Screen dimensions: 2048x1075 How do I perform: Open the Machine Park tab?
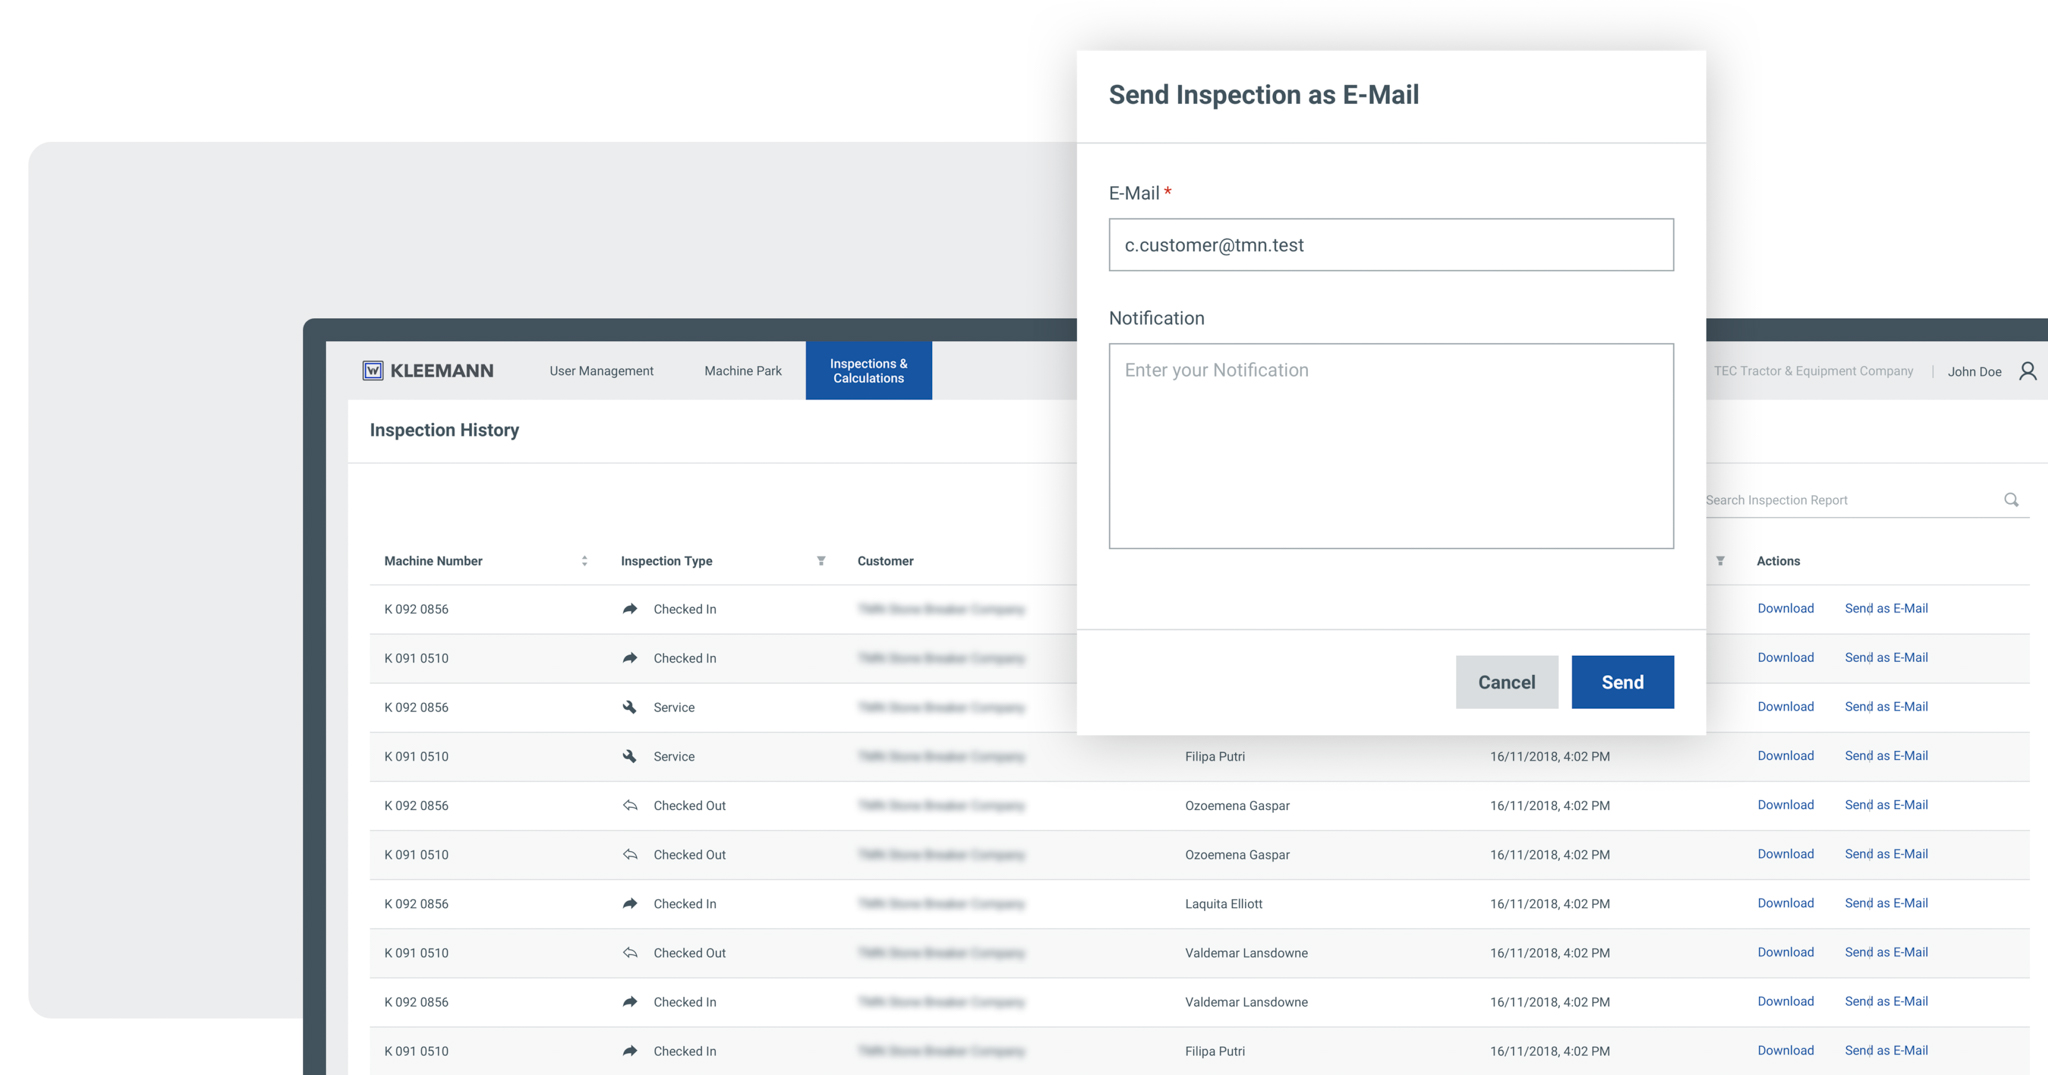[x=743, y=371]
